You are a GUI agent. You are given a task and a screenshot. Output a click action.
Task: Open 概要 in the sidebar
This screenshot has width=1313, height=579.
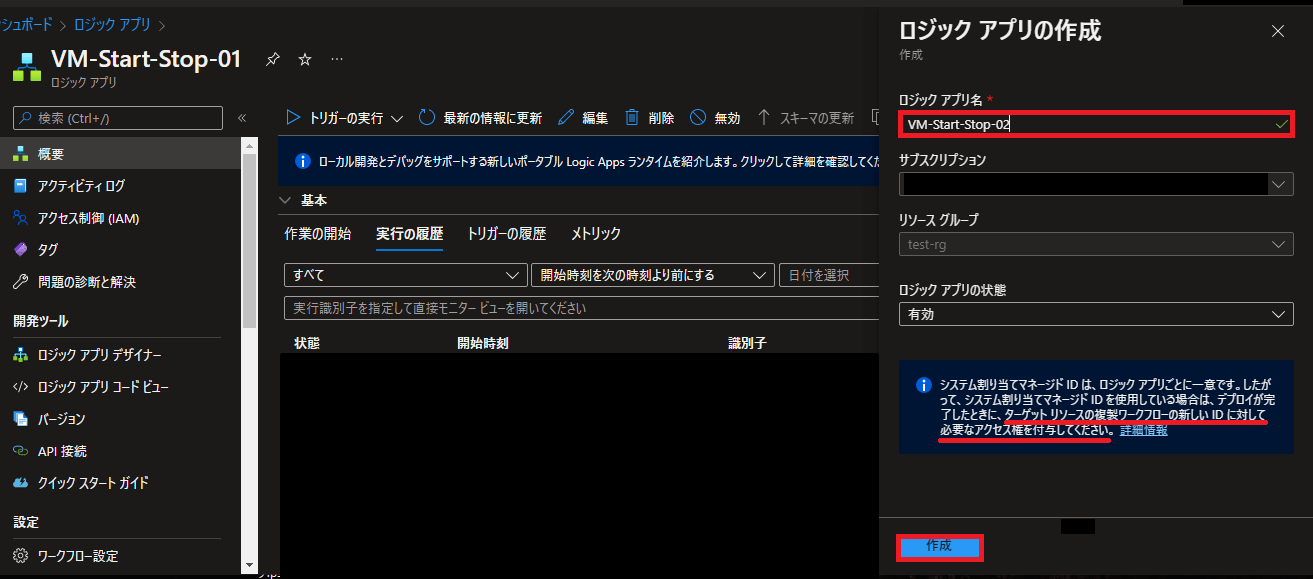click(121, 154)
